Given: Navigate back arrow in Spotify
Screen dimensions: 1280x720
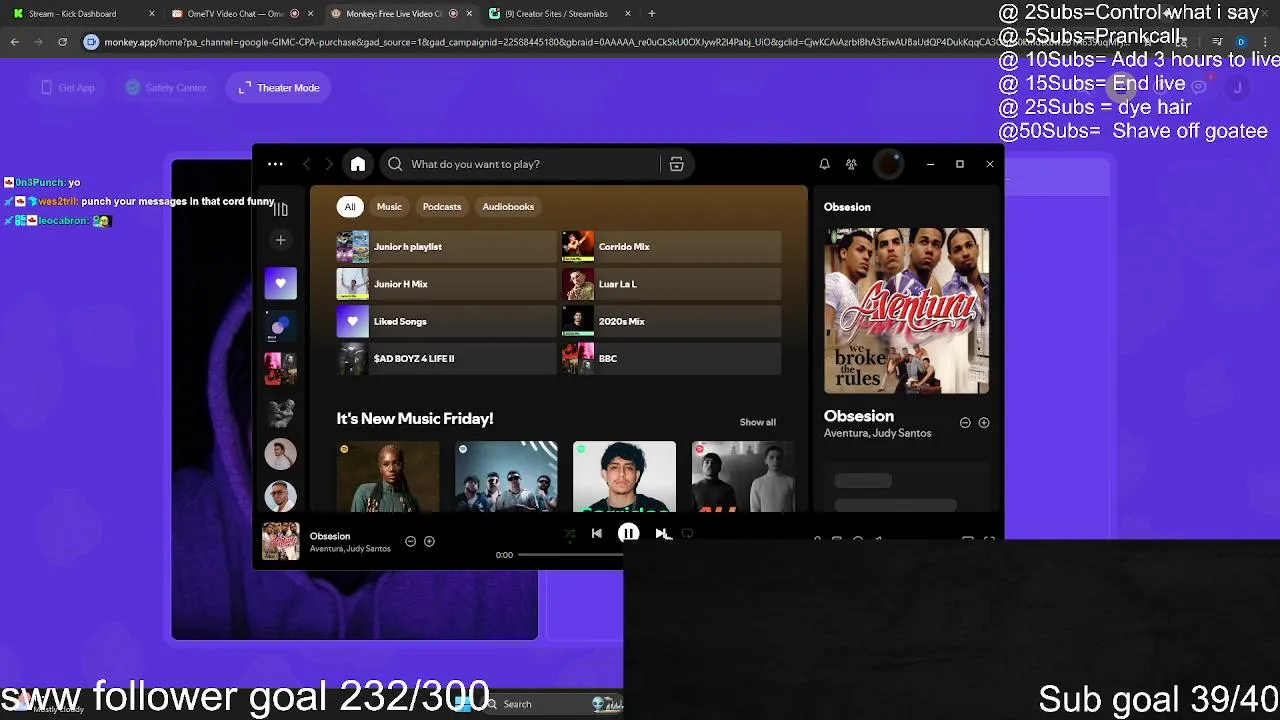Looking at the screenshot, I should click(x=307, y=164).
